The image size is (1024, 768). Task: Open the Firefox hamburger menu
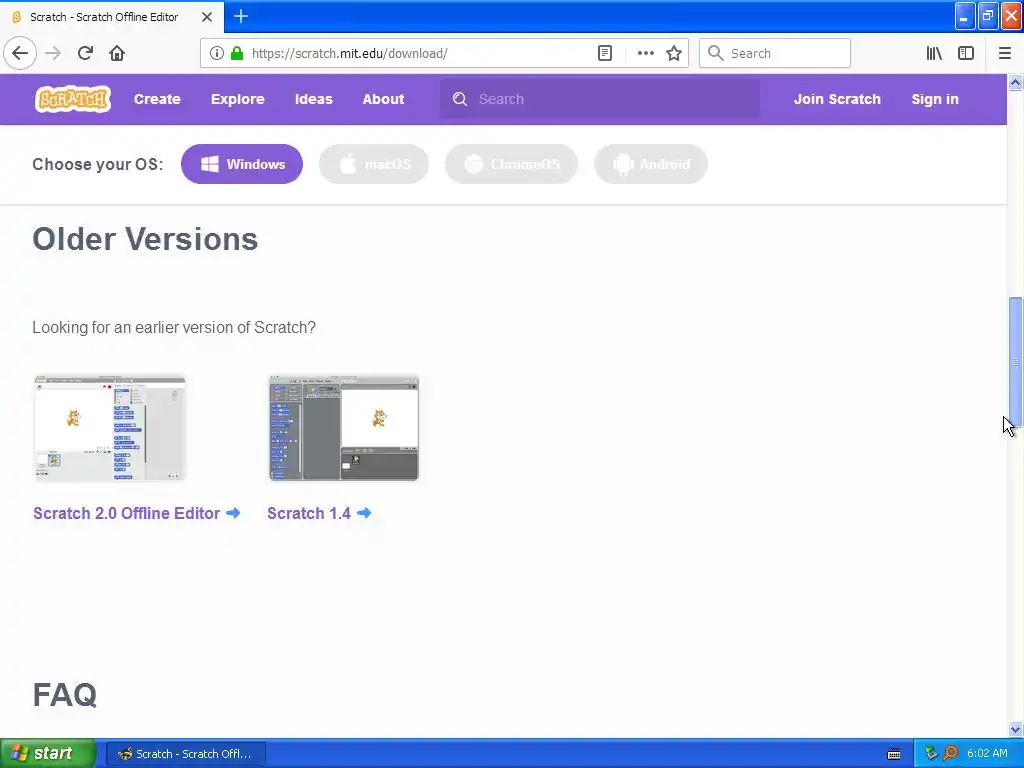point(1004,53)
